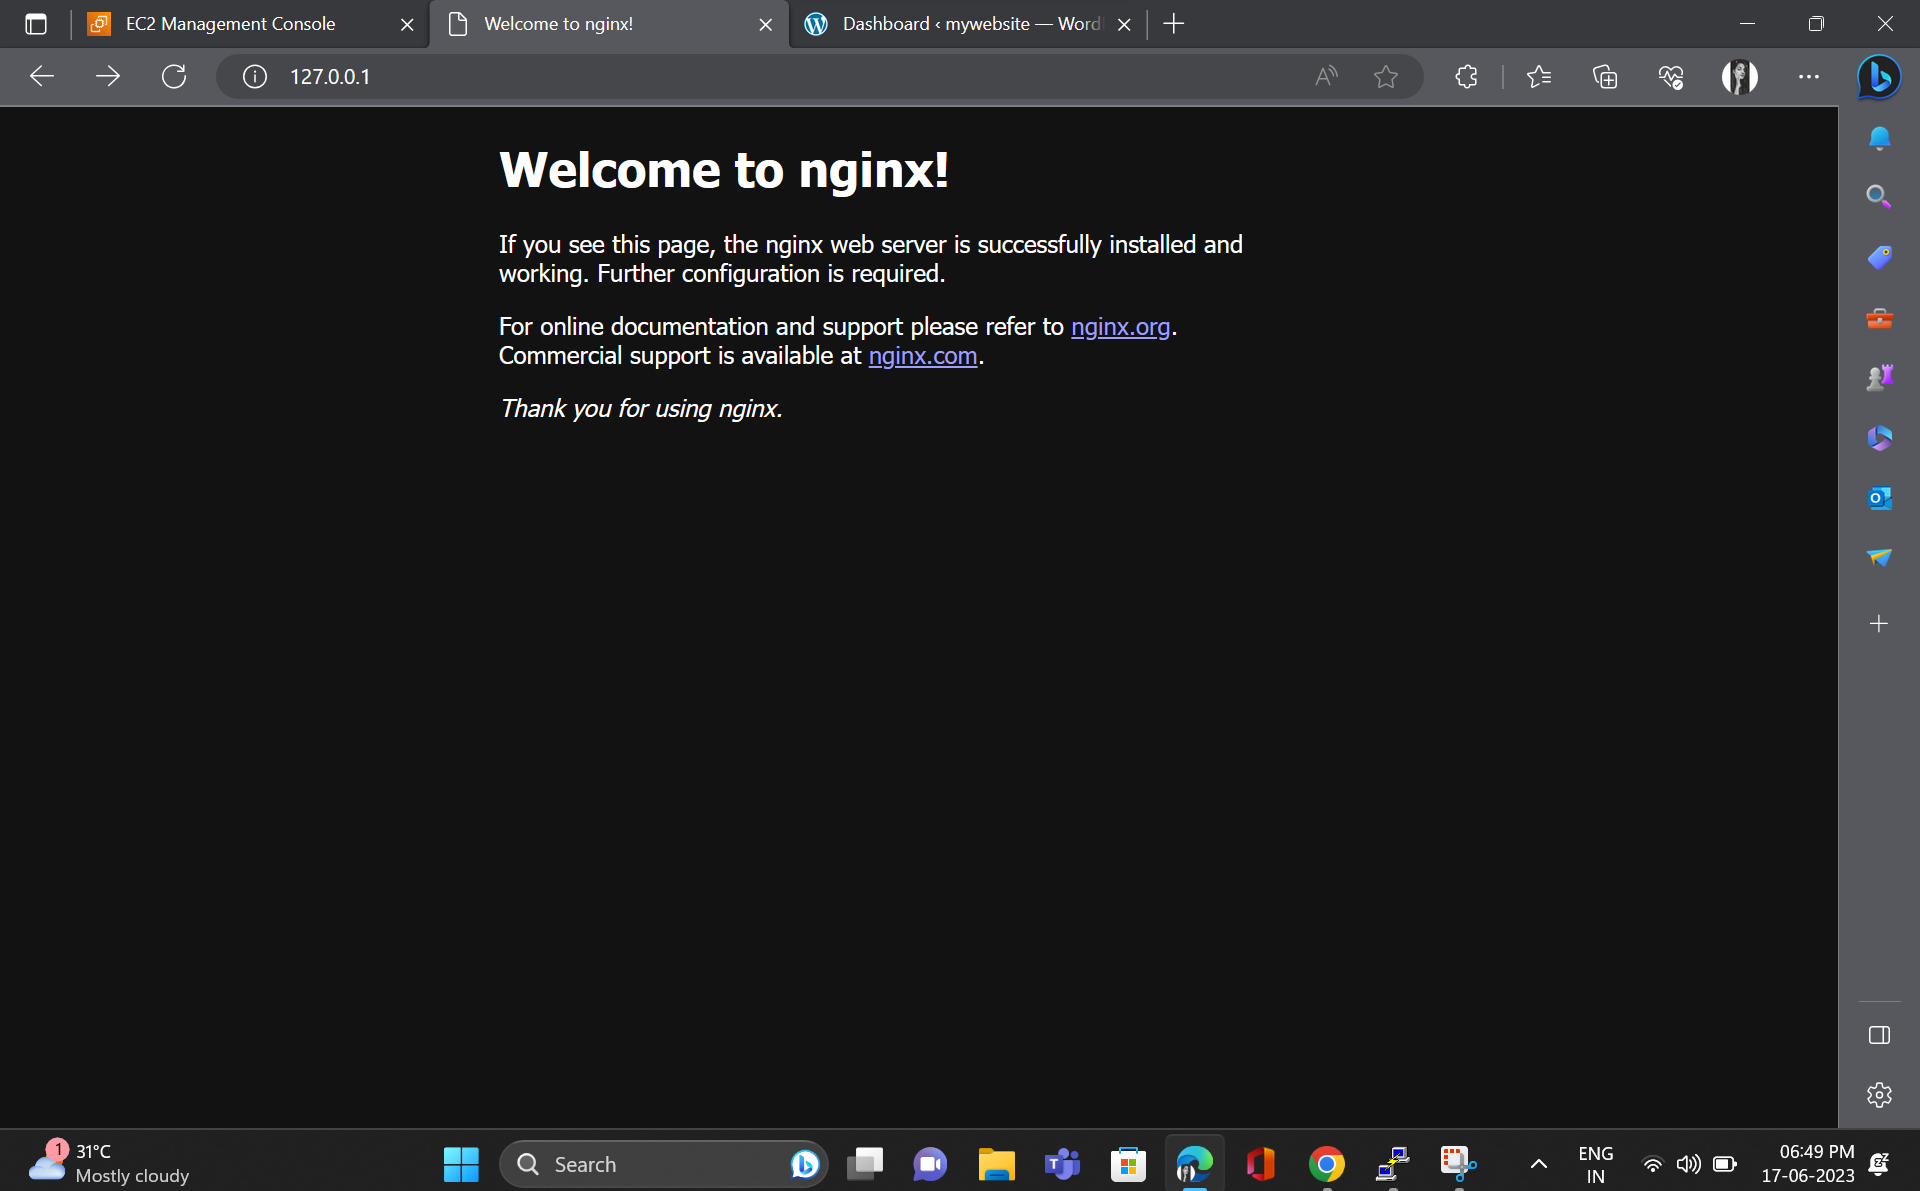Image resolution: width=1920 pixels, height=1191 pixels.
Task: Open the Games sidebar panel
Action: coord(1879,377)
